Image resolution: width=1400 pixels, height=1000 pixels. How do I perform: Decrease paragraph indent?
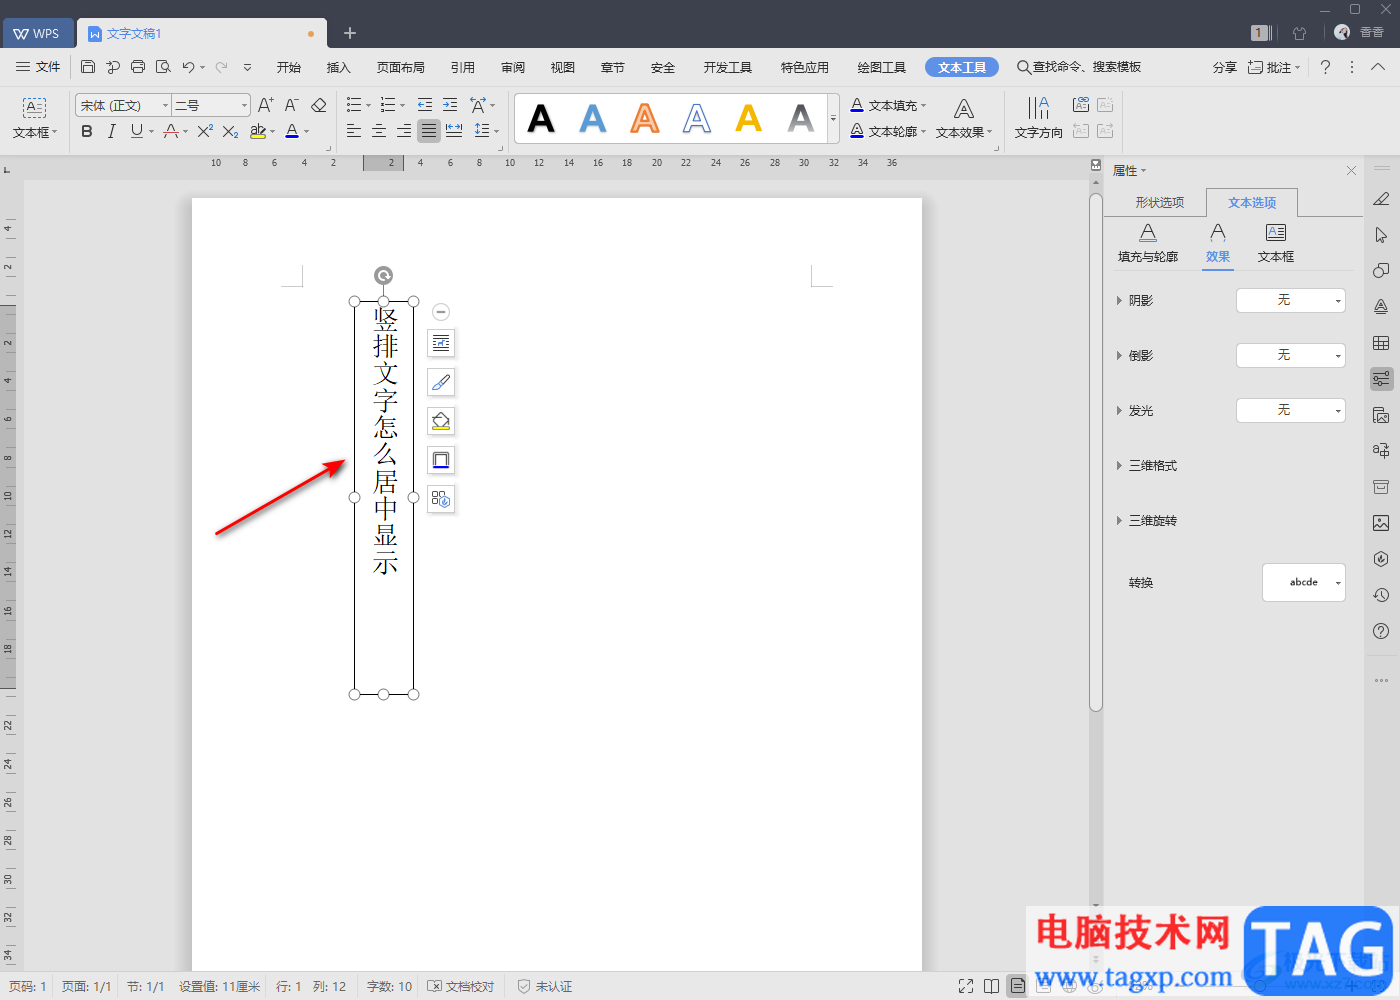click(x=425, y=105)
